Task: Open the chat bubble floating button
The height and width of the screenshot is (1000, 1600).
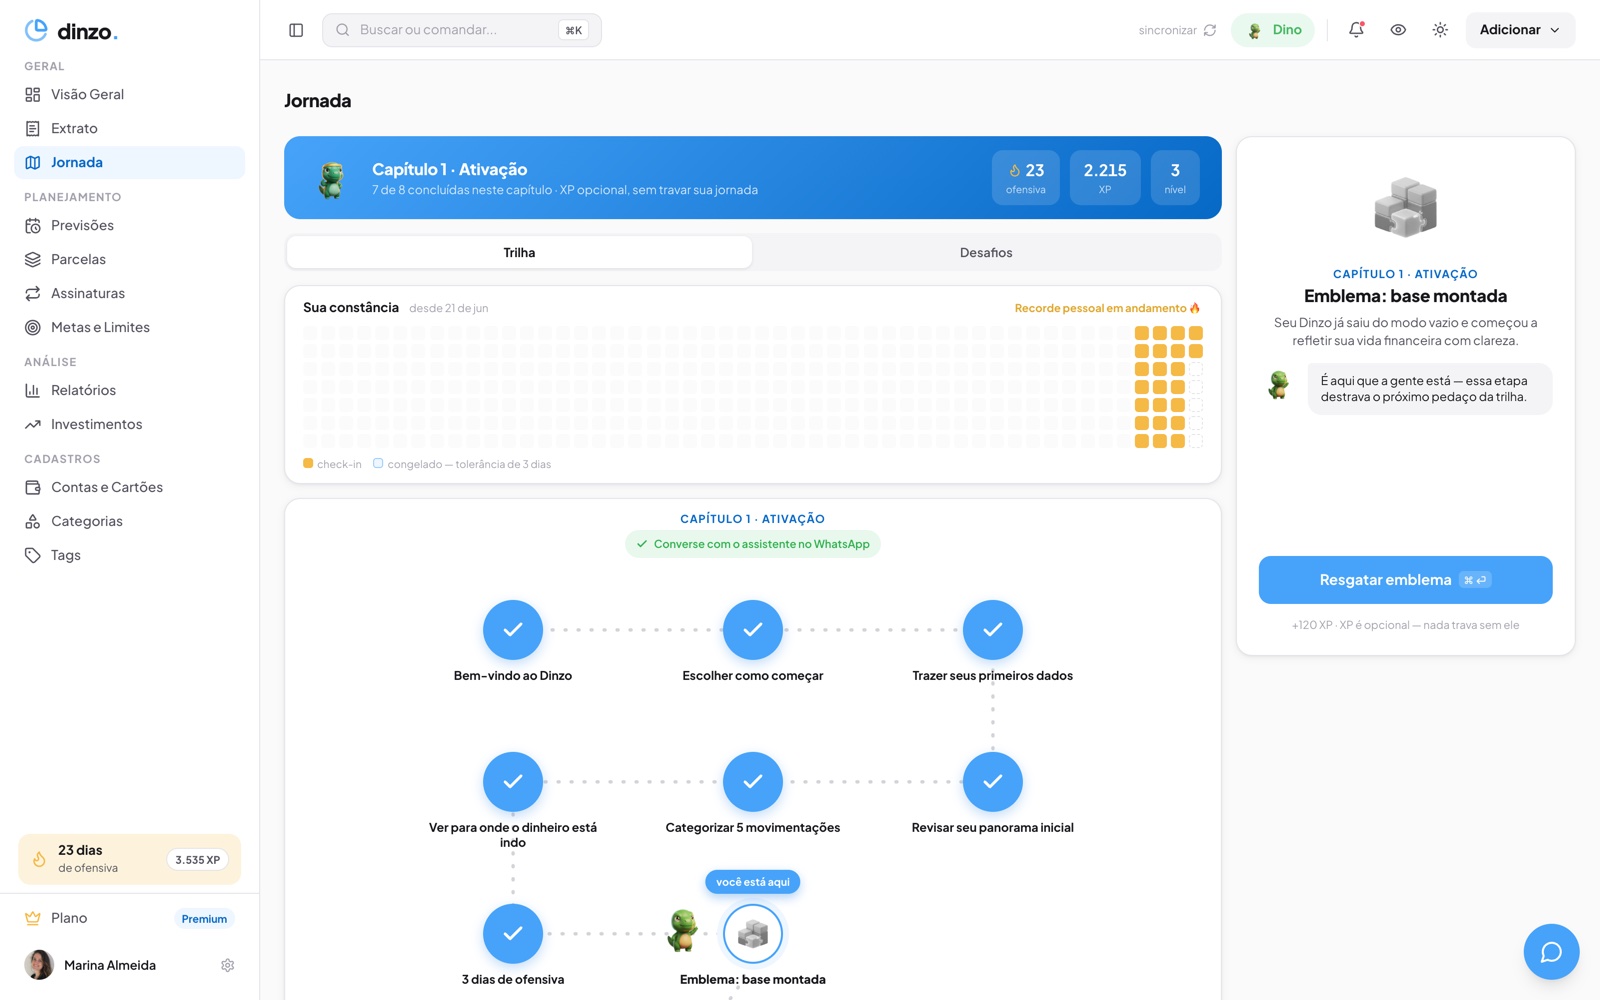Action: click(1551, 952)
